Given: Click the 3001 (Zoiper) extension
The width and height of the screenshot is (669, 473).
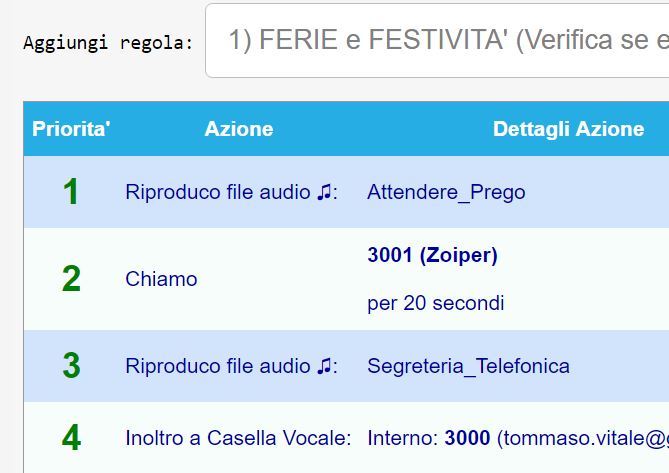Looking at the screenshot, I should click(432, 255).
